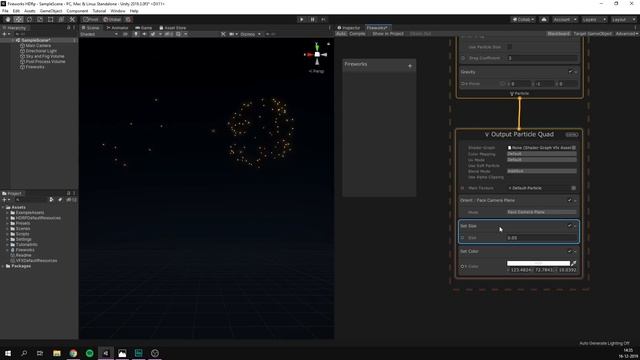Open the Account dropdown
Viewport: 640px width, 360px height.
click(565, 19)
